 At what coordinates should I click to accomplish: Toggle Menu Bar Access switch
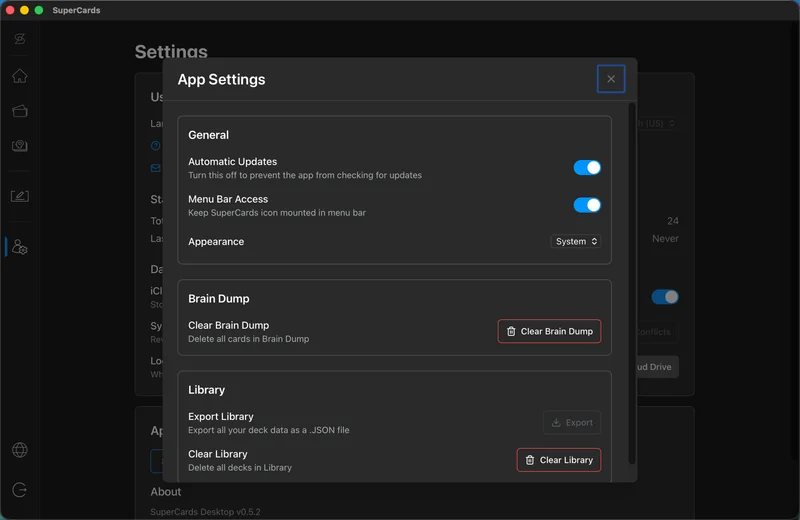click(587, 205)
